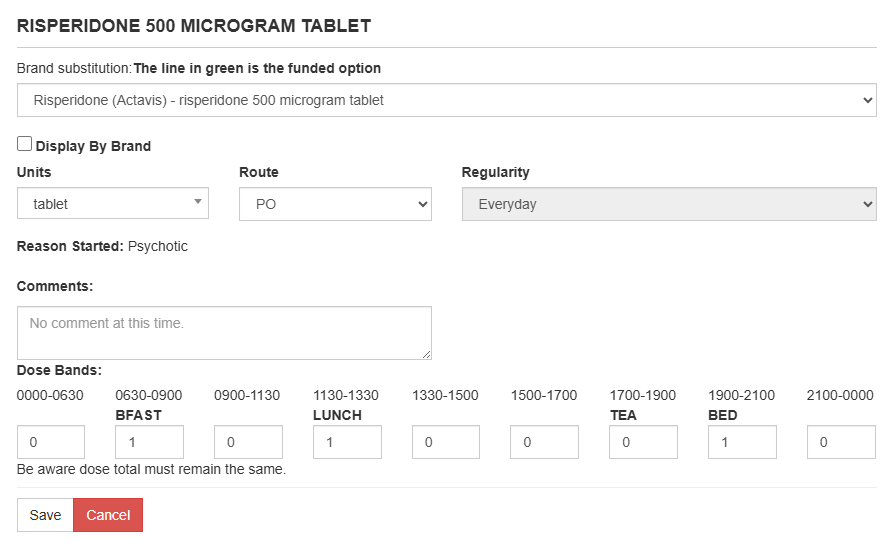Focus the BED 1900-2100 dose field
893x552 pixels.
click(x=742, y=442)
